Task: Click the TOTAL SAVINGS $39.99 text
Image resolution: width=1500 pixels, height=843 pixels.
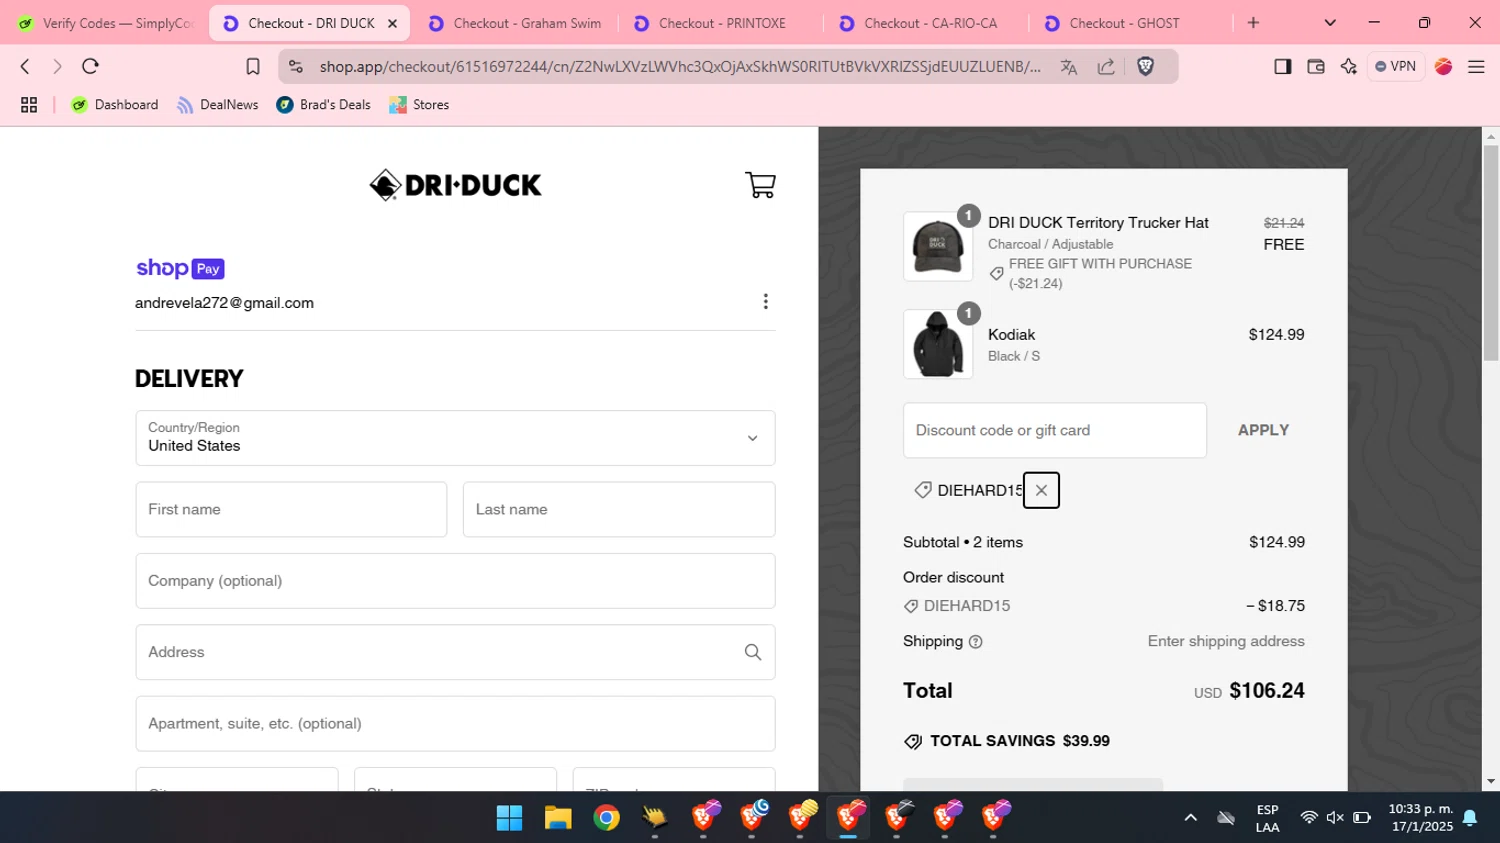Action: [x=1020, y=741]
